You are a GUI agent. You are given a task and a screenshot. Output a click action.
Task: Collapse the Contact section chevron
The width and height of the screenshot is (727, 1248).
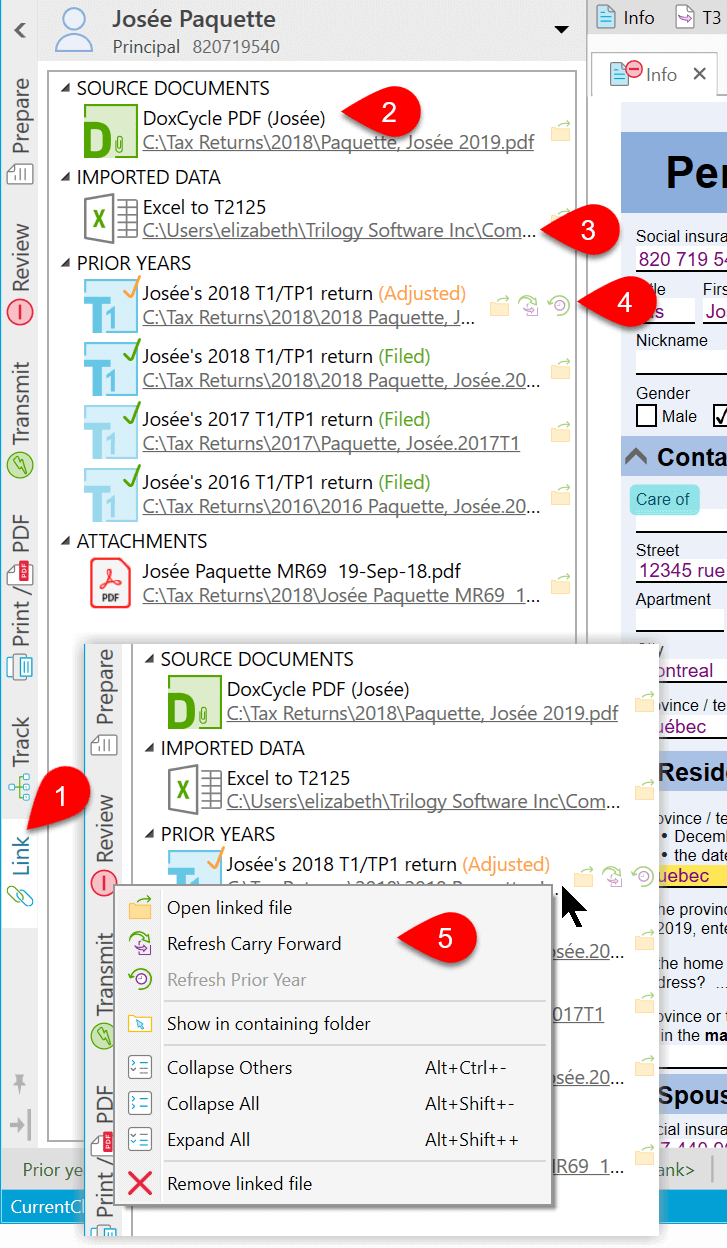(x=635, y=457)
